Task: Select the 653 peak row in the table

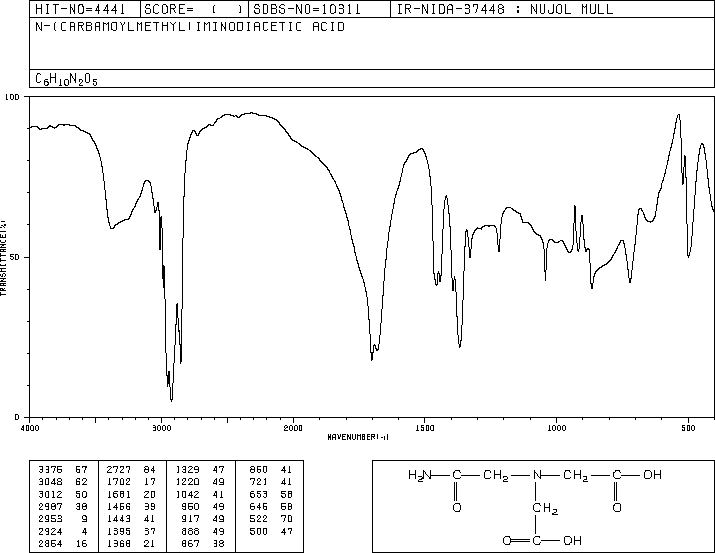Action: click(x=270, y=495)
